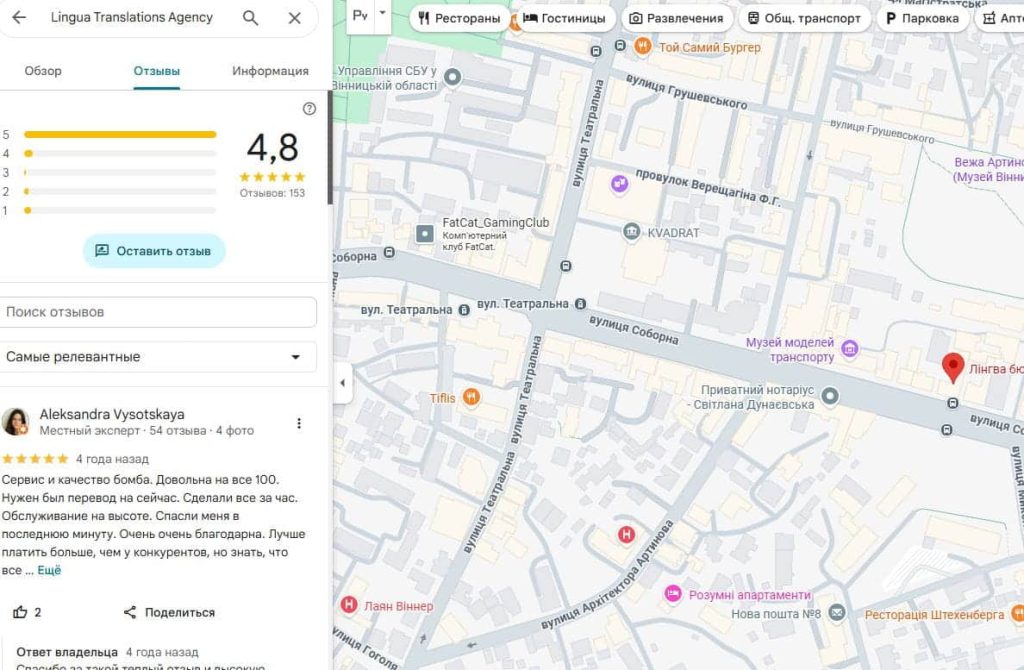
Task: Click the Музей моделей транспорту marker
Action: 850,349
